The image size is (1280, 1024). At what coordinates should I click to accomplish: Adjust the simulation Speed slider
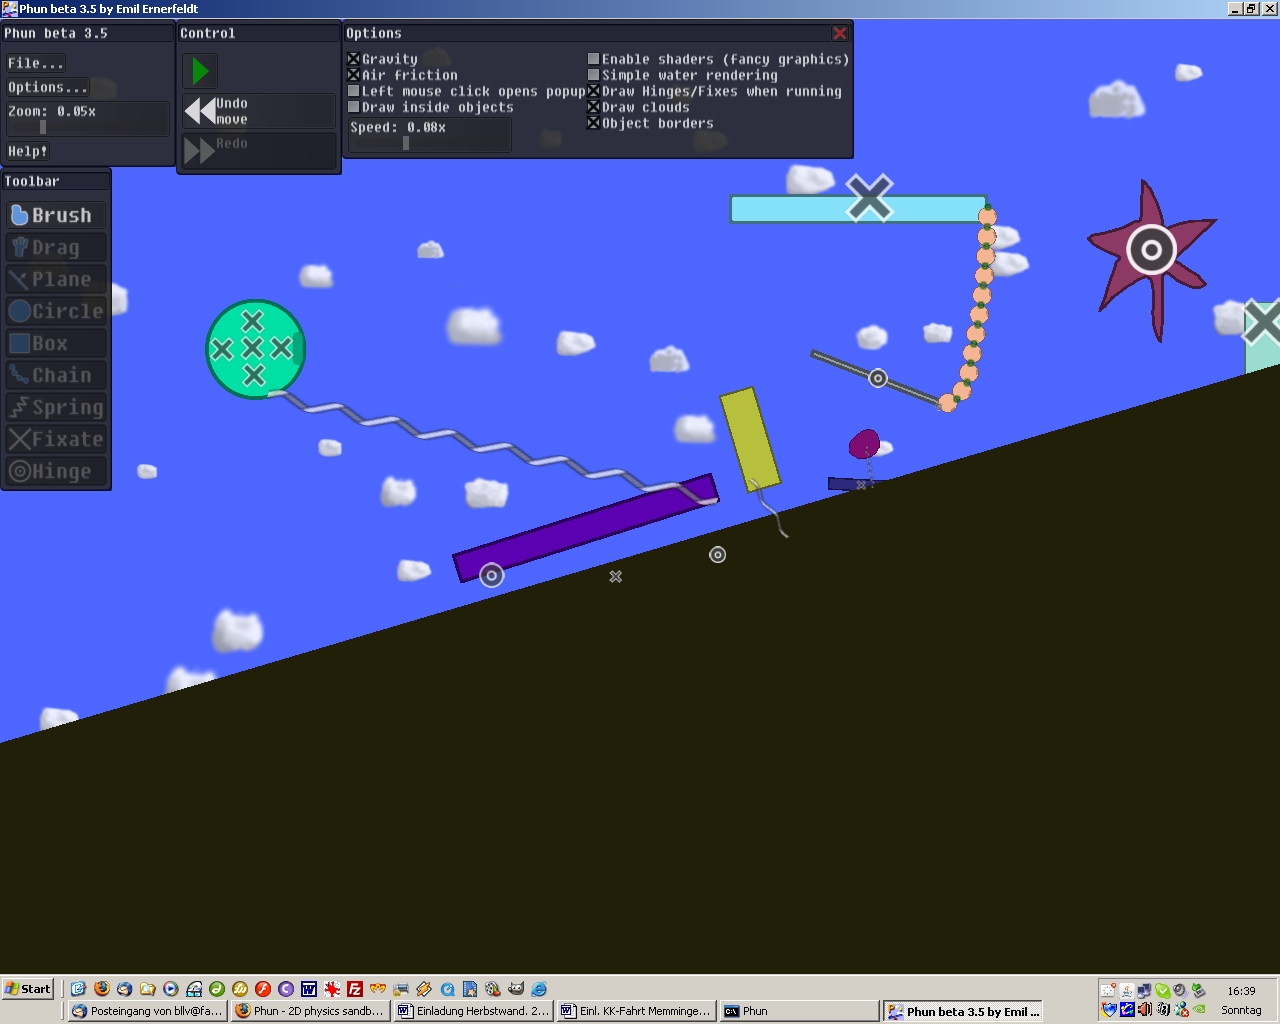point(406,143)
